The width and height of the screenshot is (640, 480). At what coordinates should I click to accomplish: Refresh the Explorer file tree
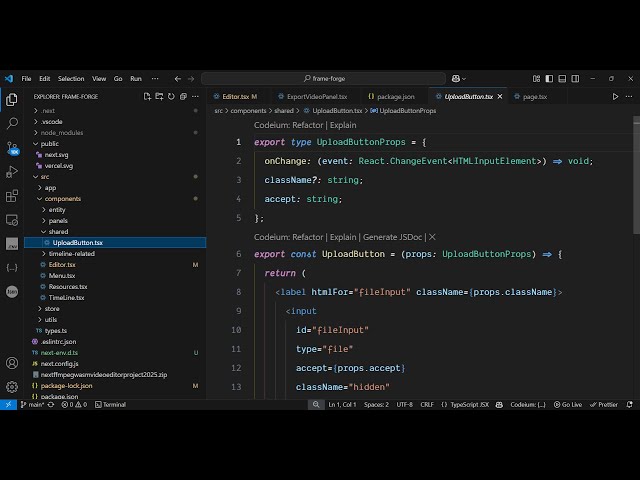(x=171, y=97)
